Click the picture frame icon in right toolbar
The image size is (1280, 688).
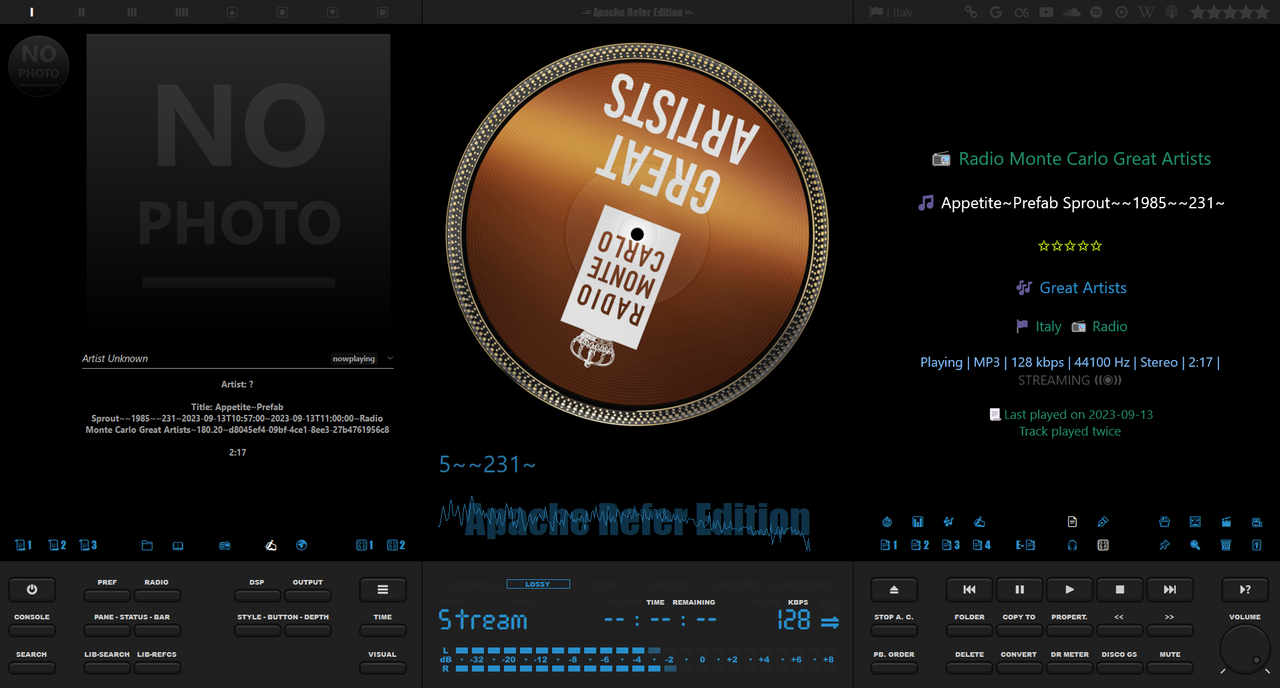1195,522
